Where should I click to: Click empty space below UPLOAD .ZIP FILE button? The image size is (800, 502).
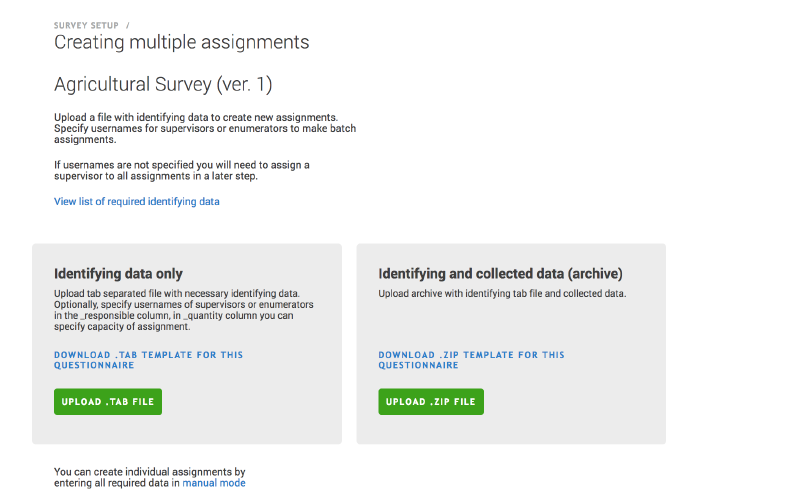pyautogui.click(x=431, y=429)
